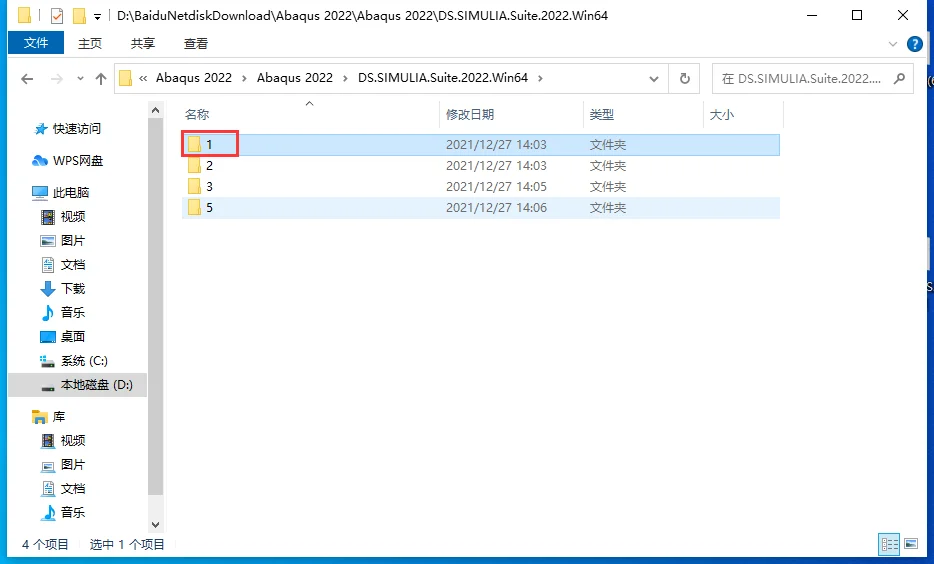Select 库 in navigation pane

[x=58, y=416]
